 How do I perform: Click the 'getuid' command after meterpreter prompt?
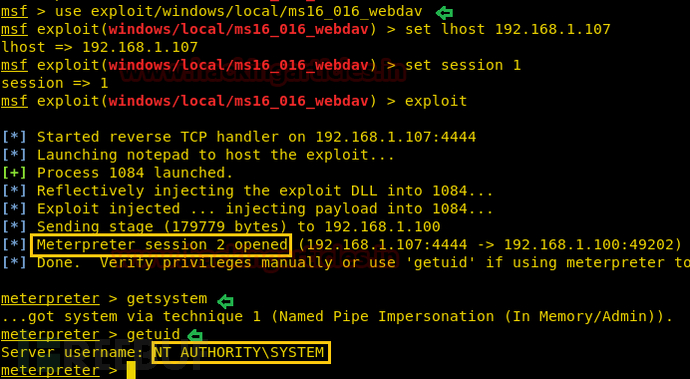153,335
